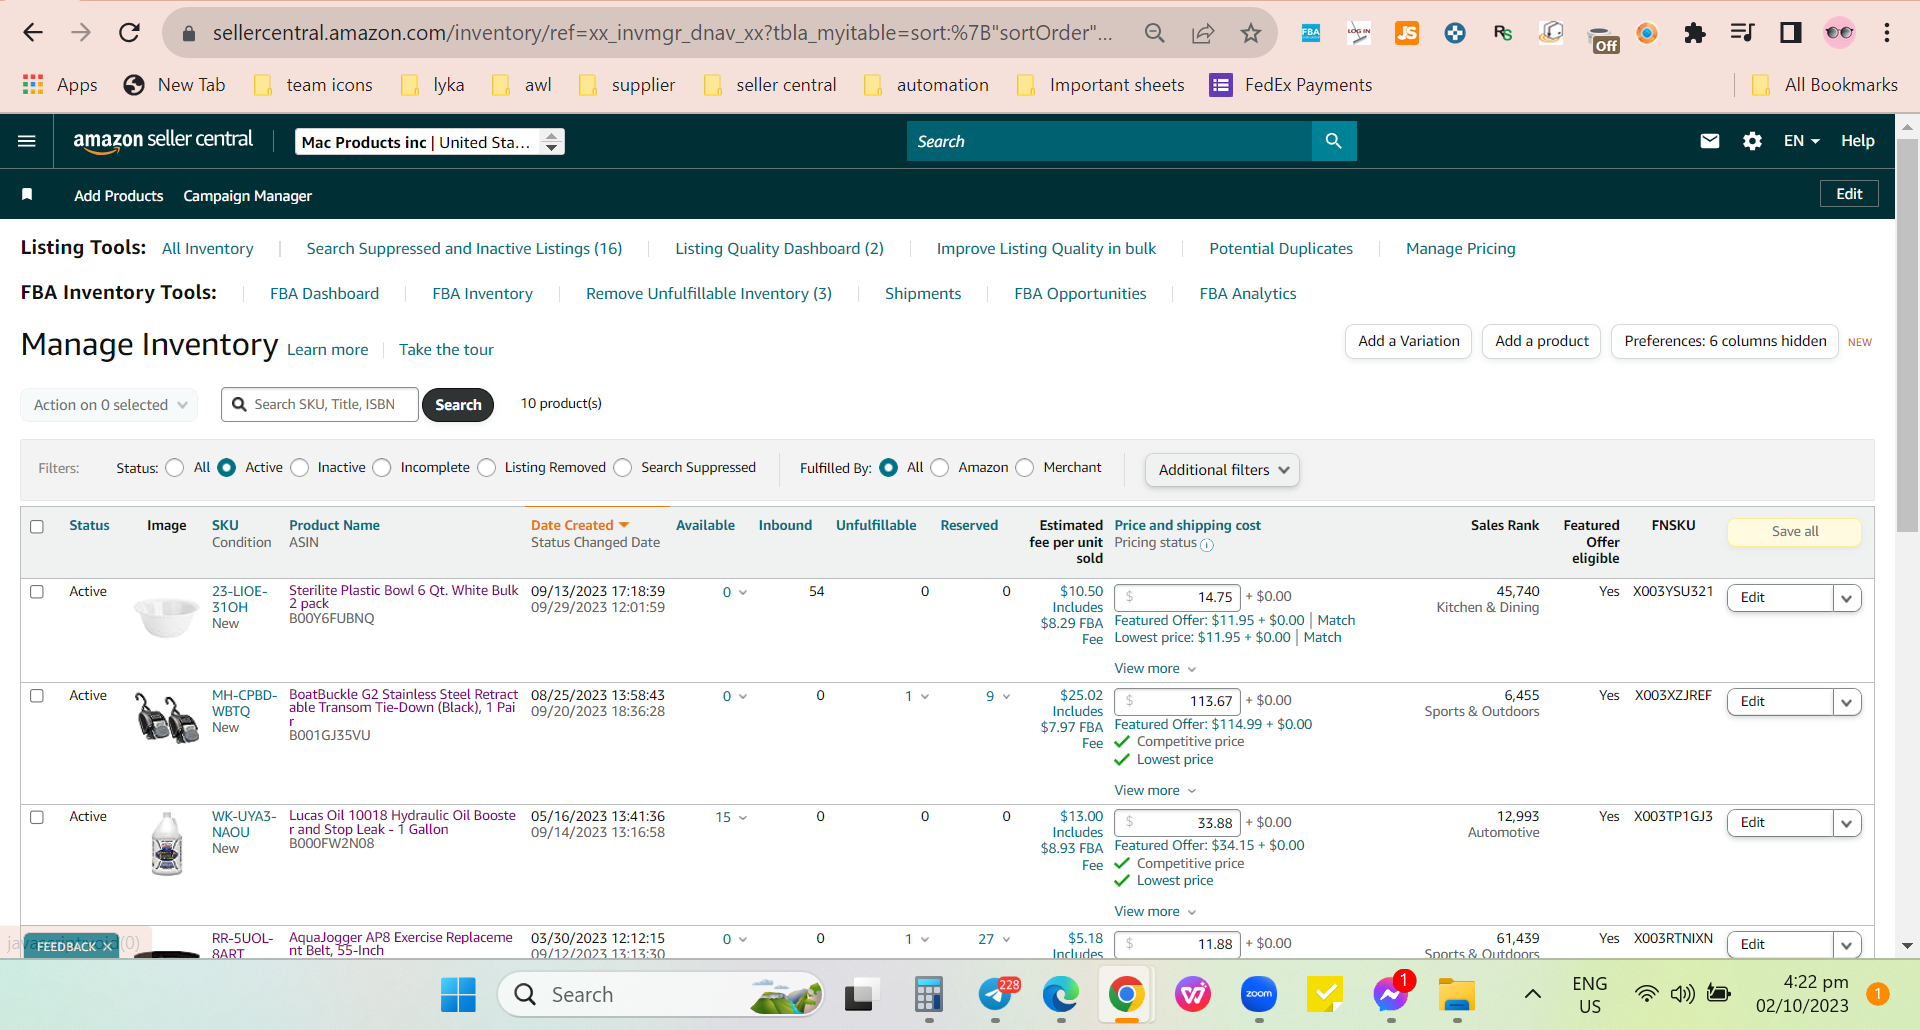Select the Inactive status radio button
The image size is (1920, 1030).
click(x=300, y=468)
